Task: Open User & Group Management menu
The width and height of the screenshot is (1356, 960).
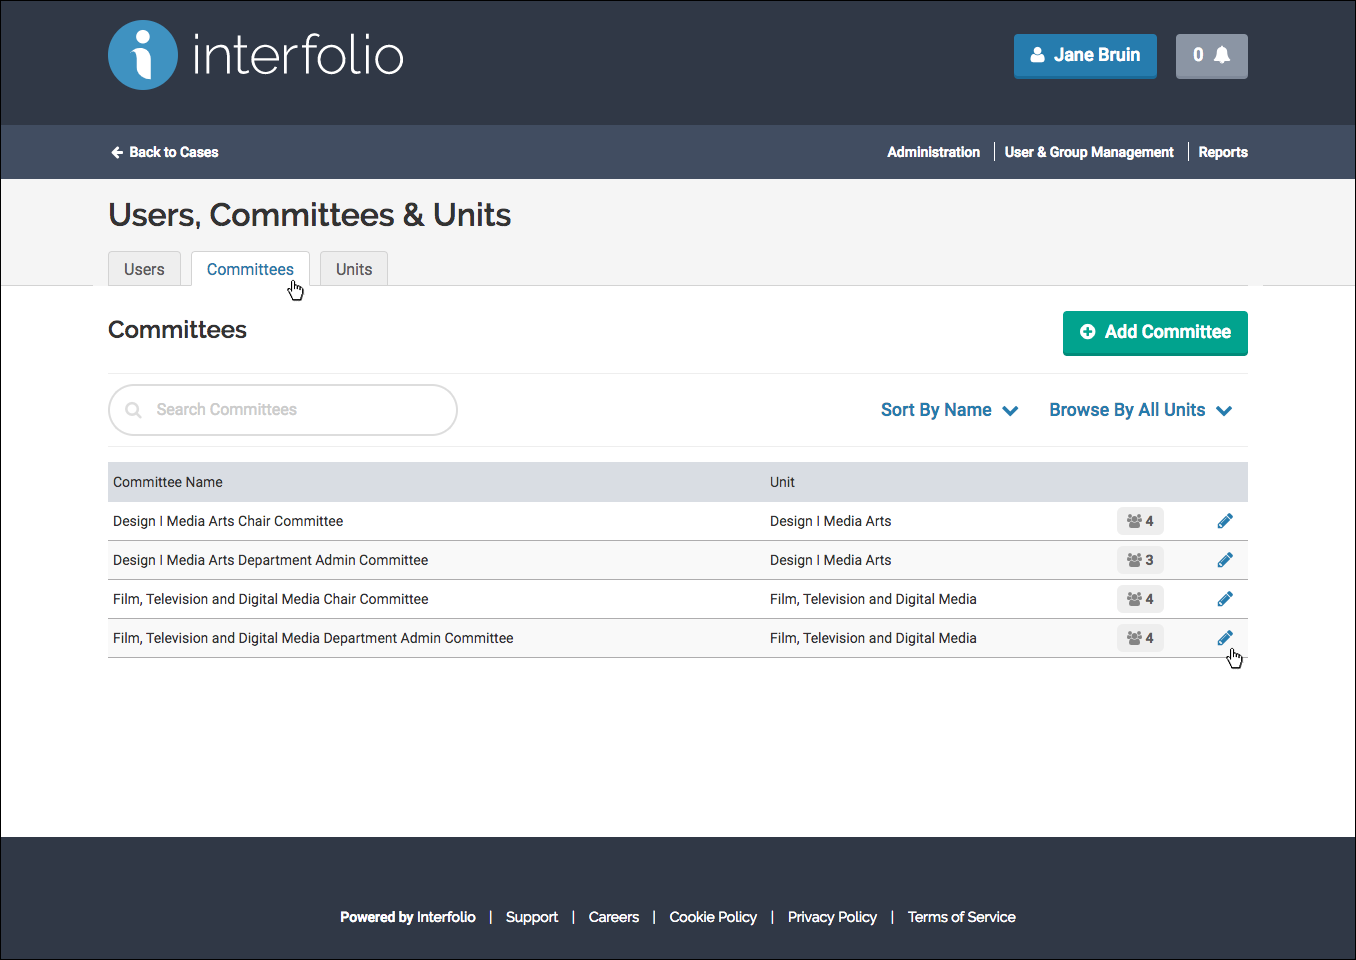Action: 1089,152
